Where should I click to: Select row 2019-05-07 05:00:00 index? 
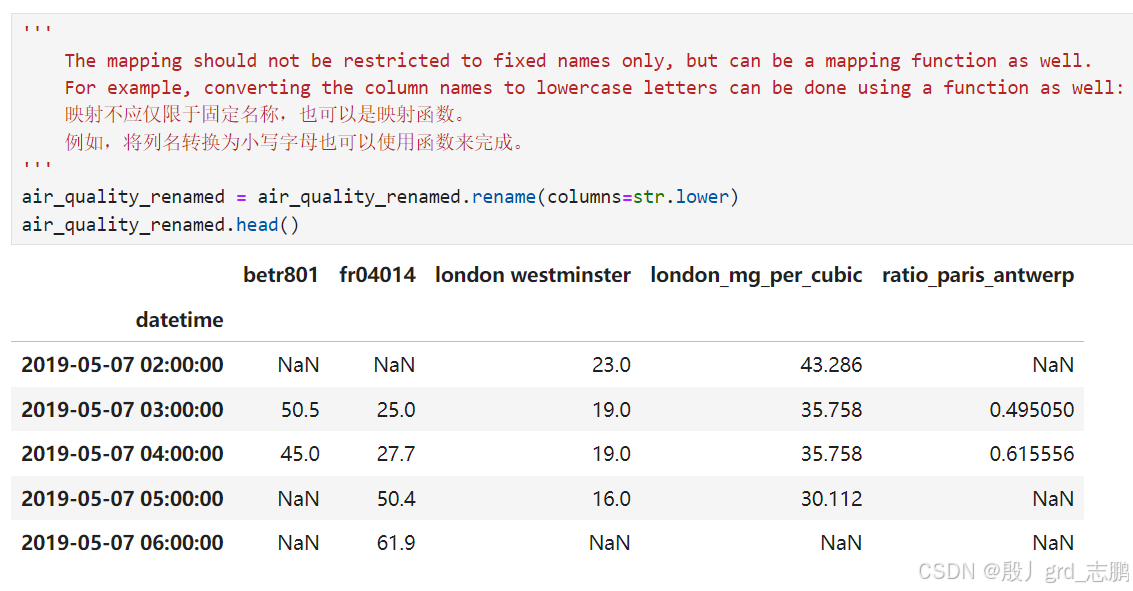[122, 499]
